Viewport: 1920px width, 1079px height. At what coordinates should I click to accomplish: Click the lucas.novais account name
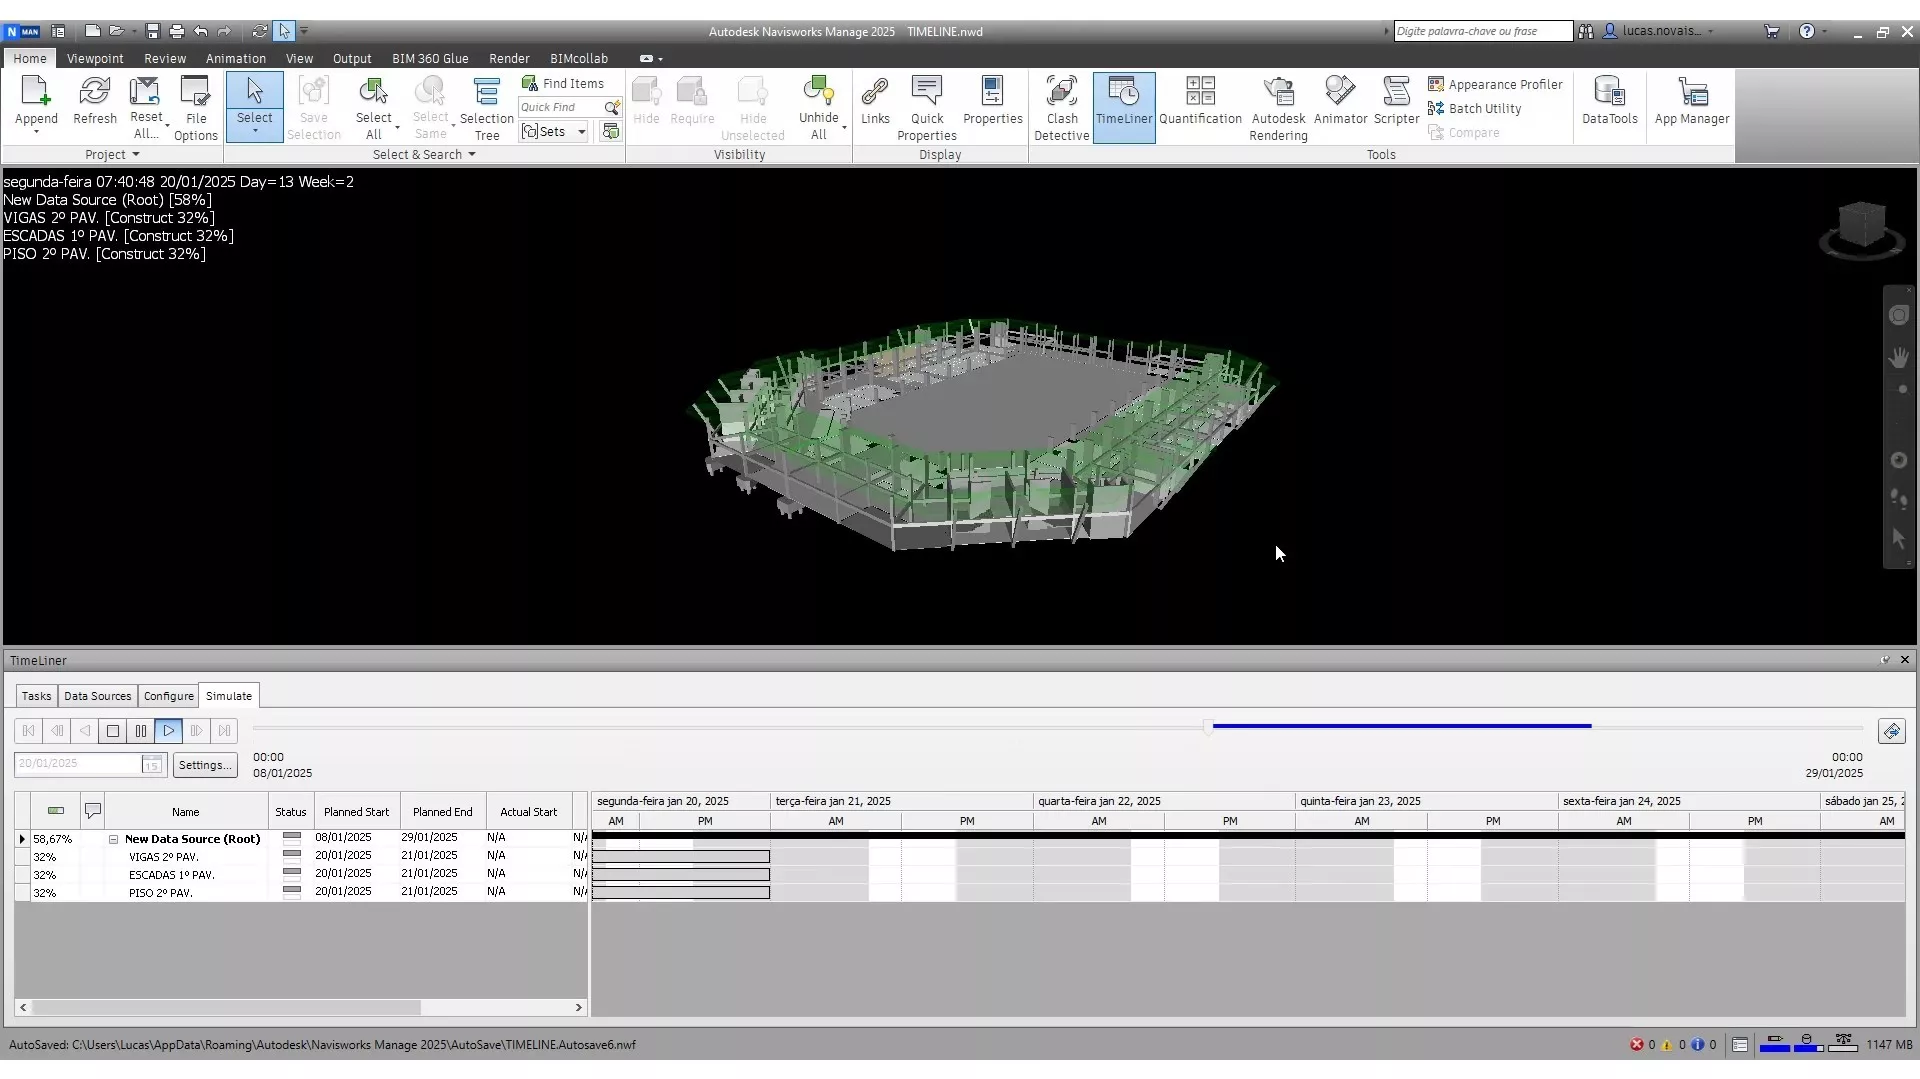pos(1661,31)
